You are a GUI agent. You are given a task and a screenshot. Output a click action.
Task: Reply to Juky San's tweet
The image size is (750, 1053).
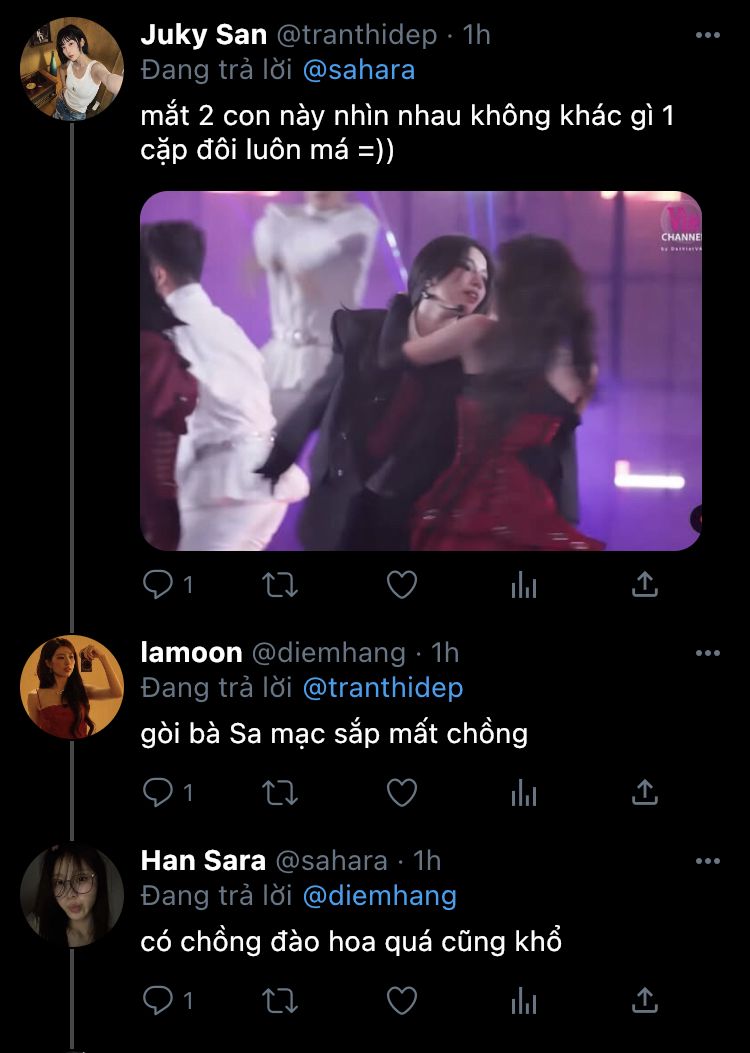pyautogui.click(x=158, y=584)
